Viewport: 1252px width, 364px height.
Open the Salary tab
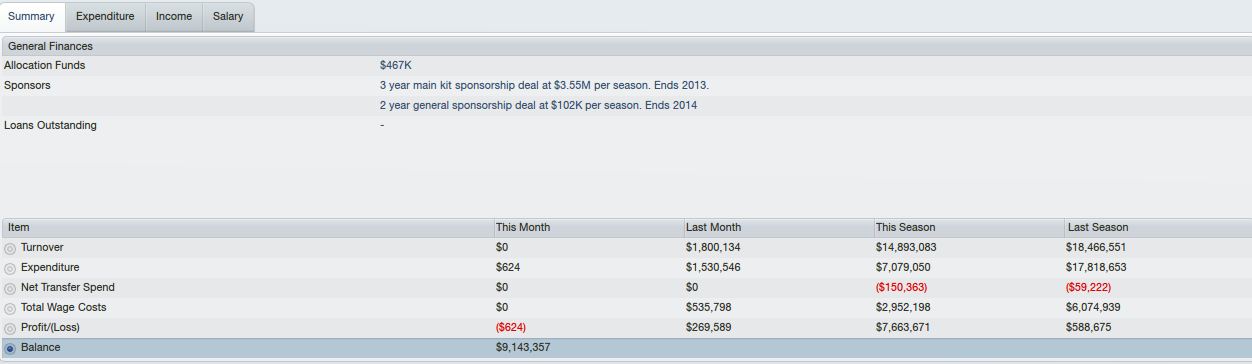(x=228, y=16)
